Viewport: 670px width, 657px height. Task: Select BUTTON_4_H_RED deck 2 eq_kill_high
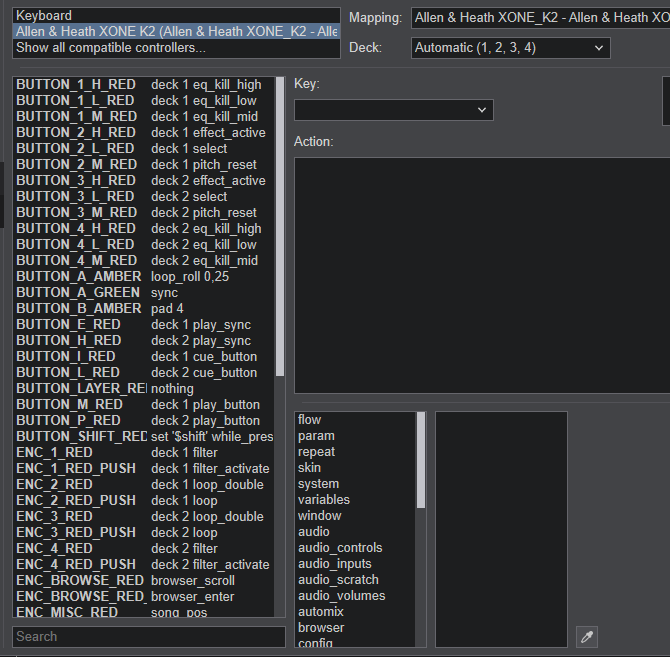(144, 229)
